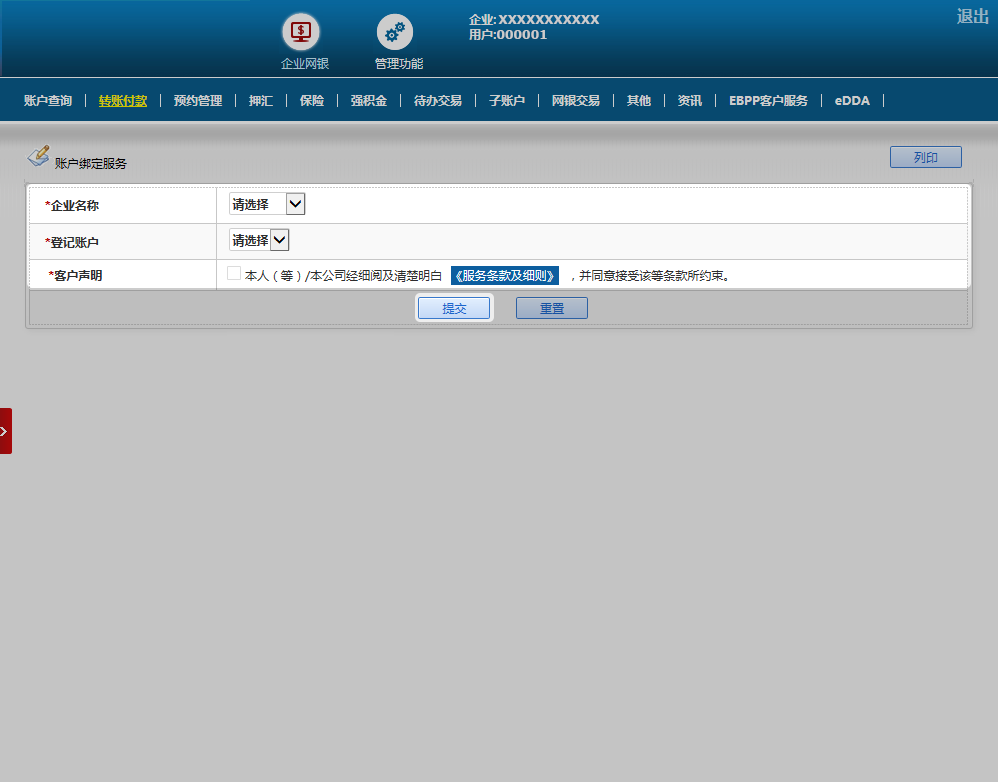Open the 账户查询 menu
The width and height of the screenshot is (998, 782).
pyautogui.click(x=48, y=101)
